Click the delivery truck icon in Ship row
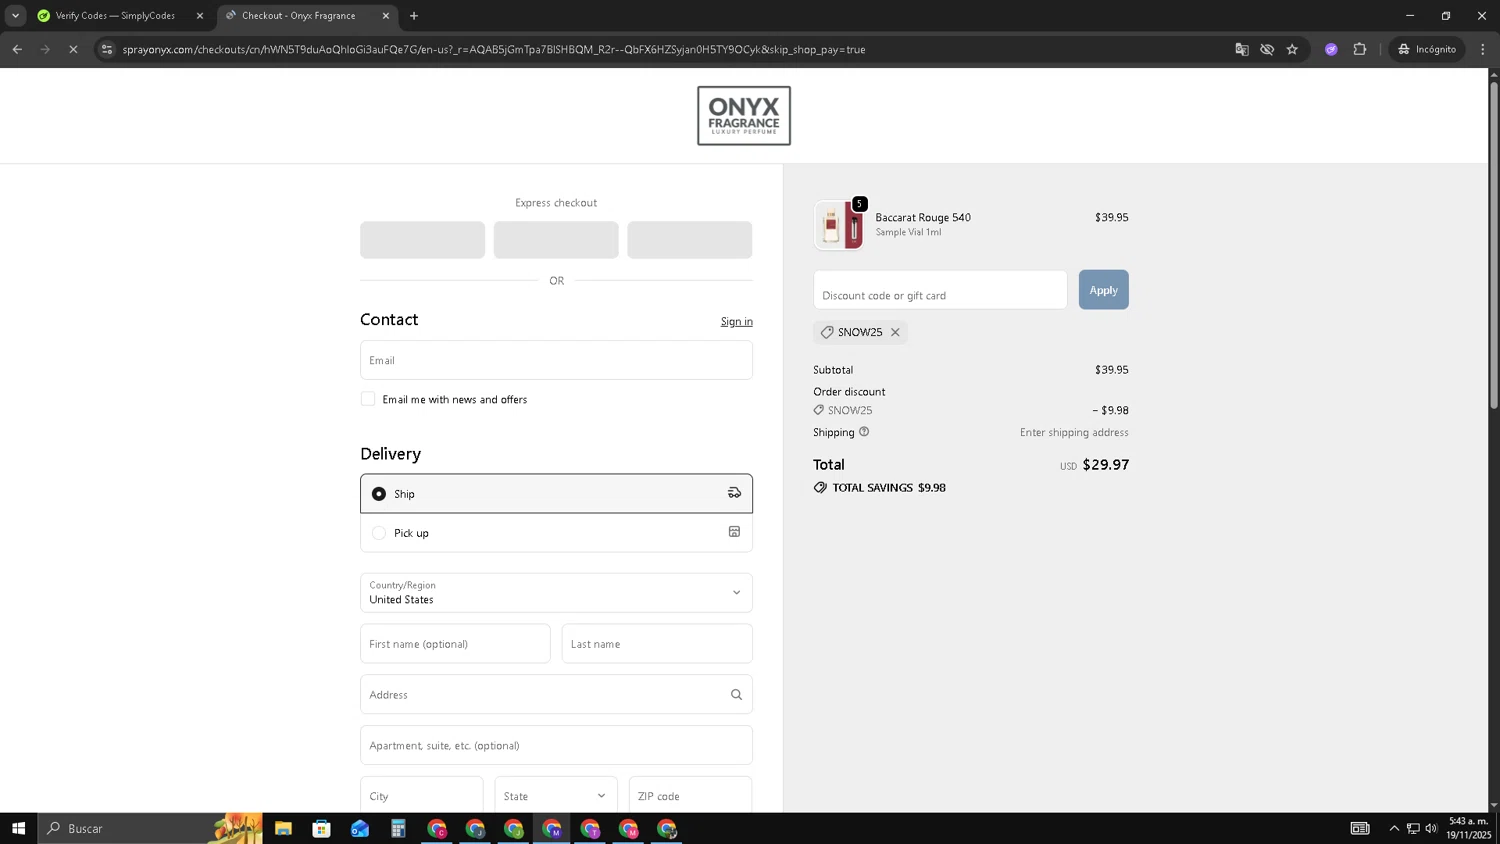The image size is (1500, 844). point(734,493)
